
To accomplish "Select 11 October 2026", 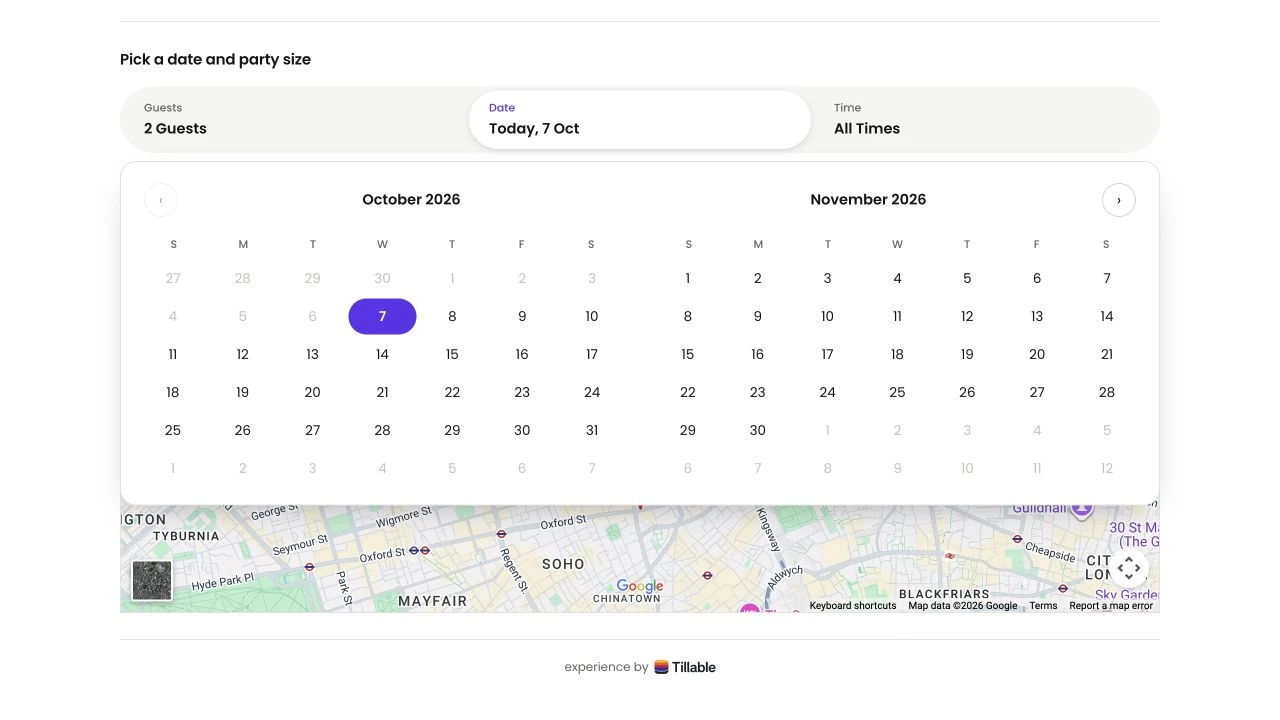I will coord(173,354).
